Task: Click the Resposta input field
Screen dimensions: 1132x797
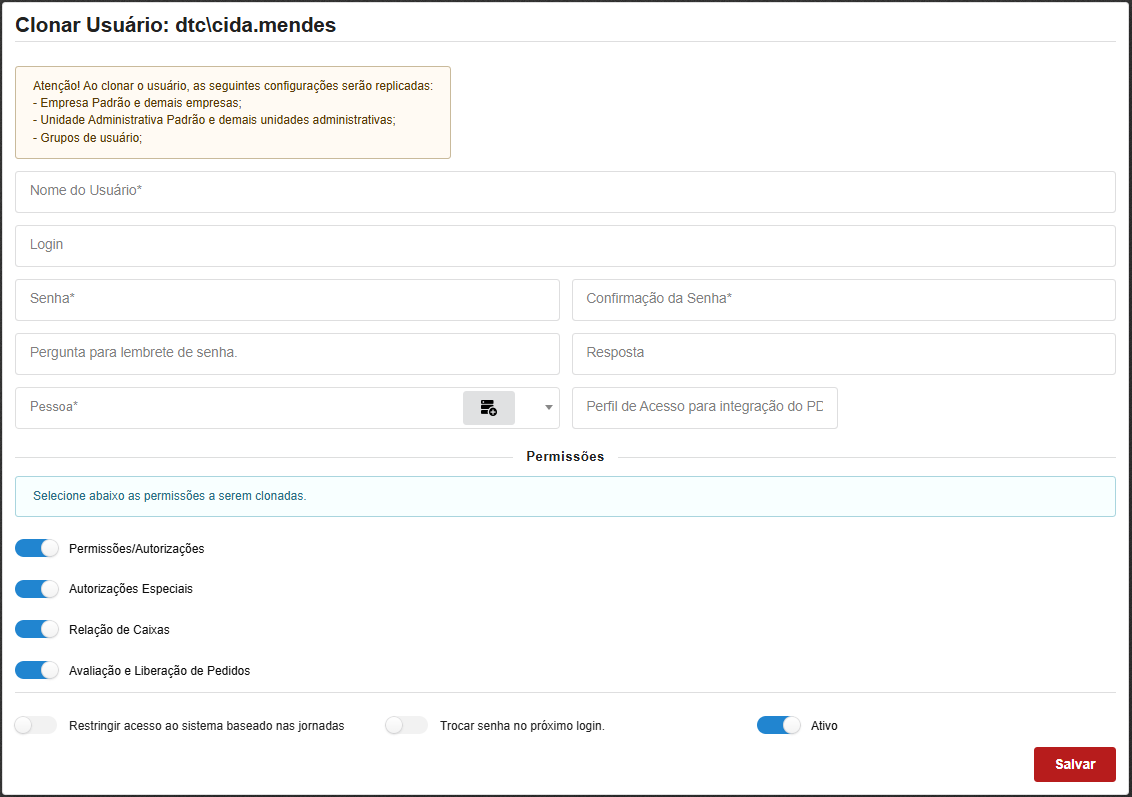Action: 843,354
